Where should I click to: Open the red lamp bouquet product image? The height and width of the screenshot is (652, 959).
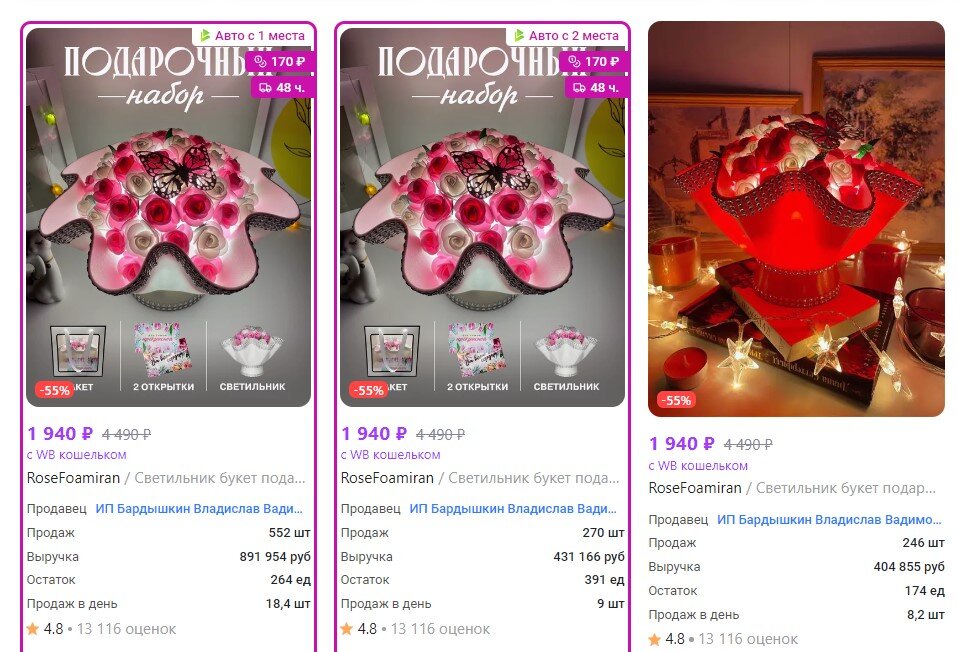coord(796,219)
